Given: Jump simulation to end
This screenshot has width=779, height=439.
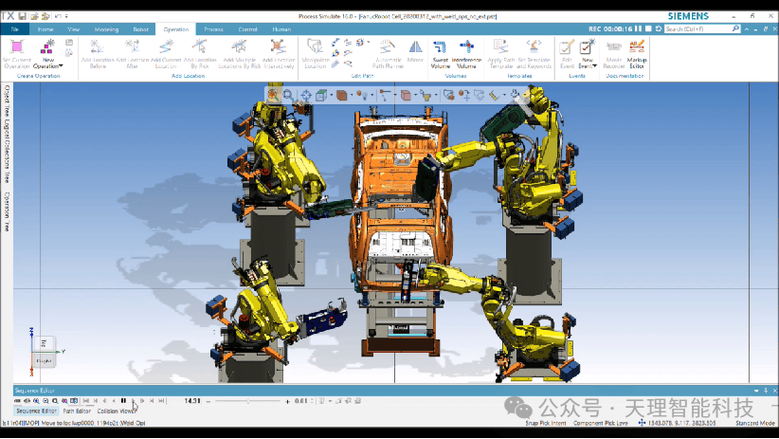Looking at the screenshot, I should point(161,401).
